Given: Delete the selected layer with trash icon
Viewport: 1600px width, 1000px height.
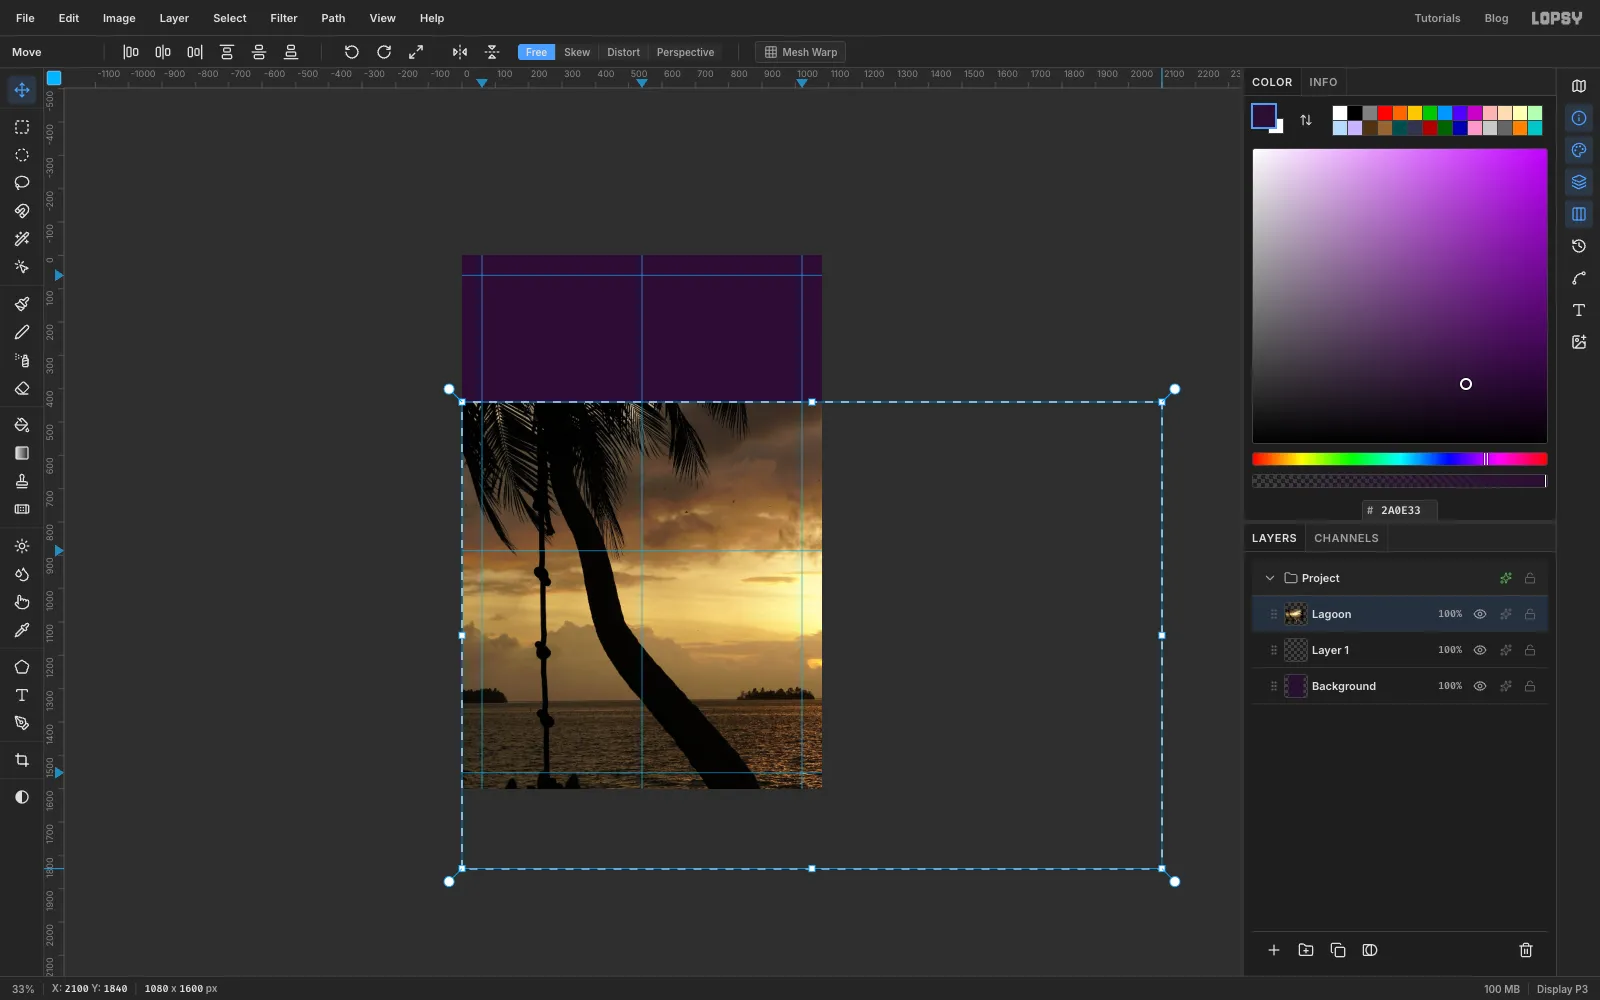Looking at the screenshot, I should coord(1526,950).
